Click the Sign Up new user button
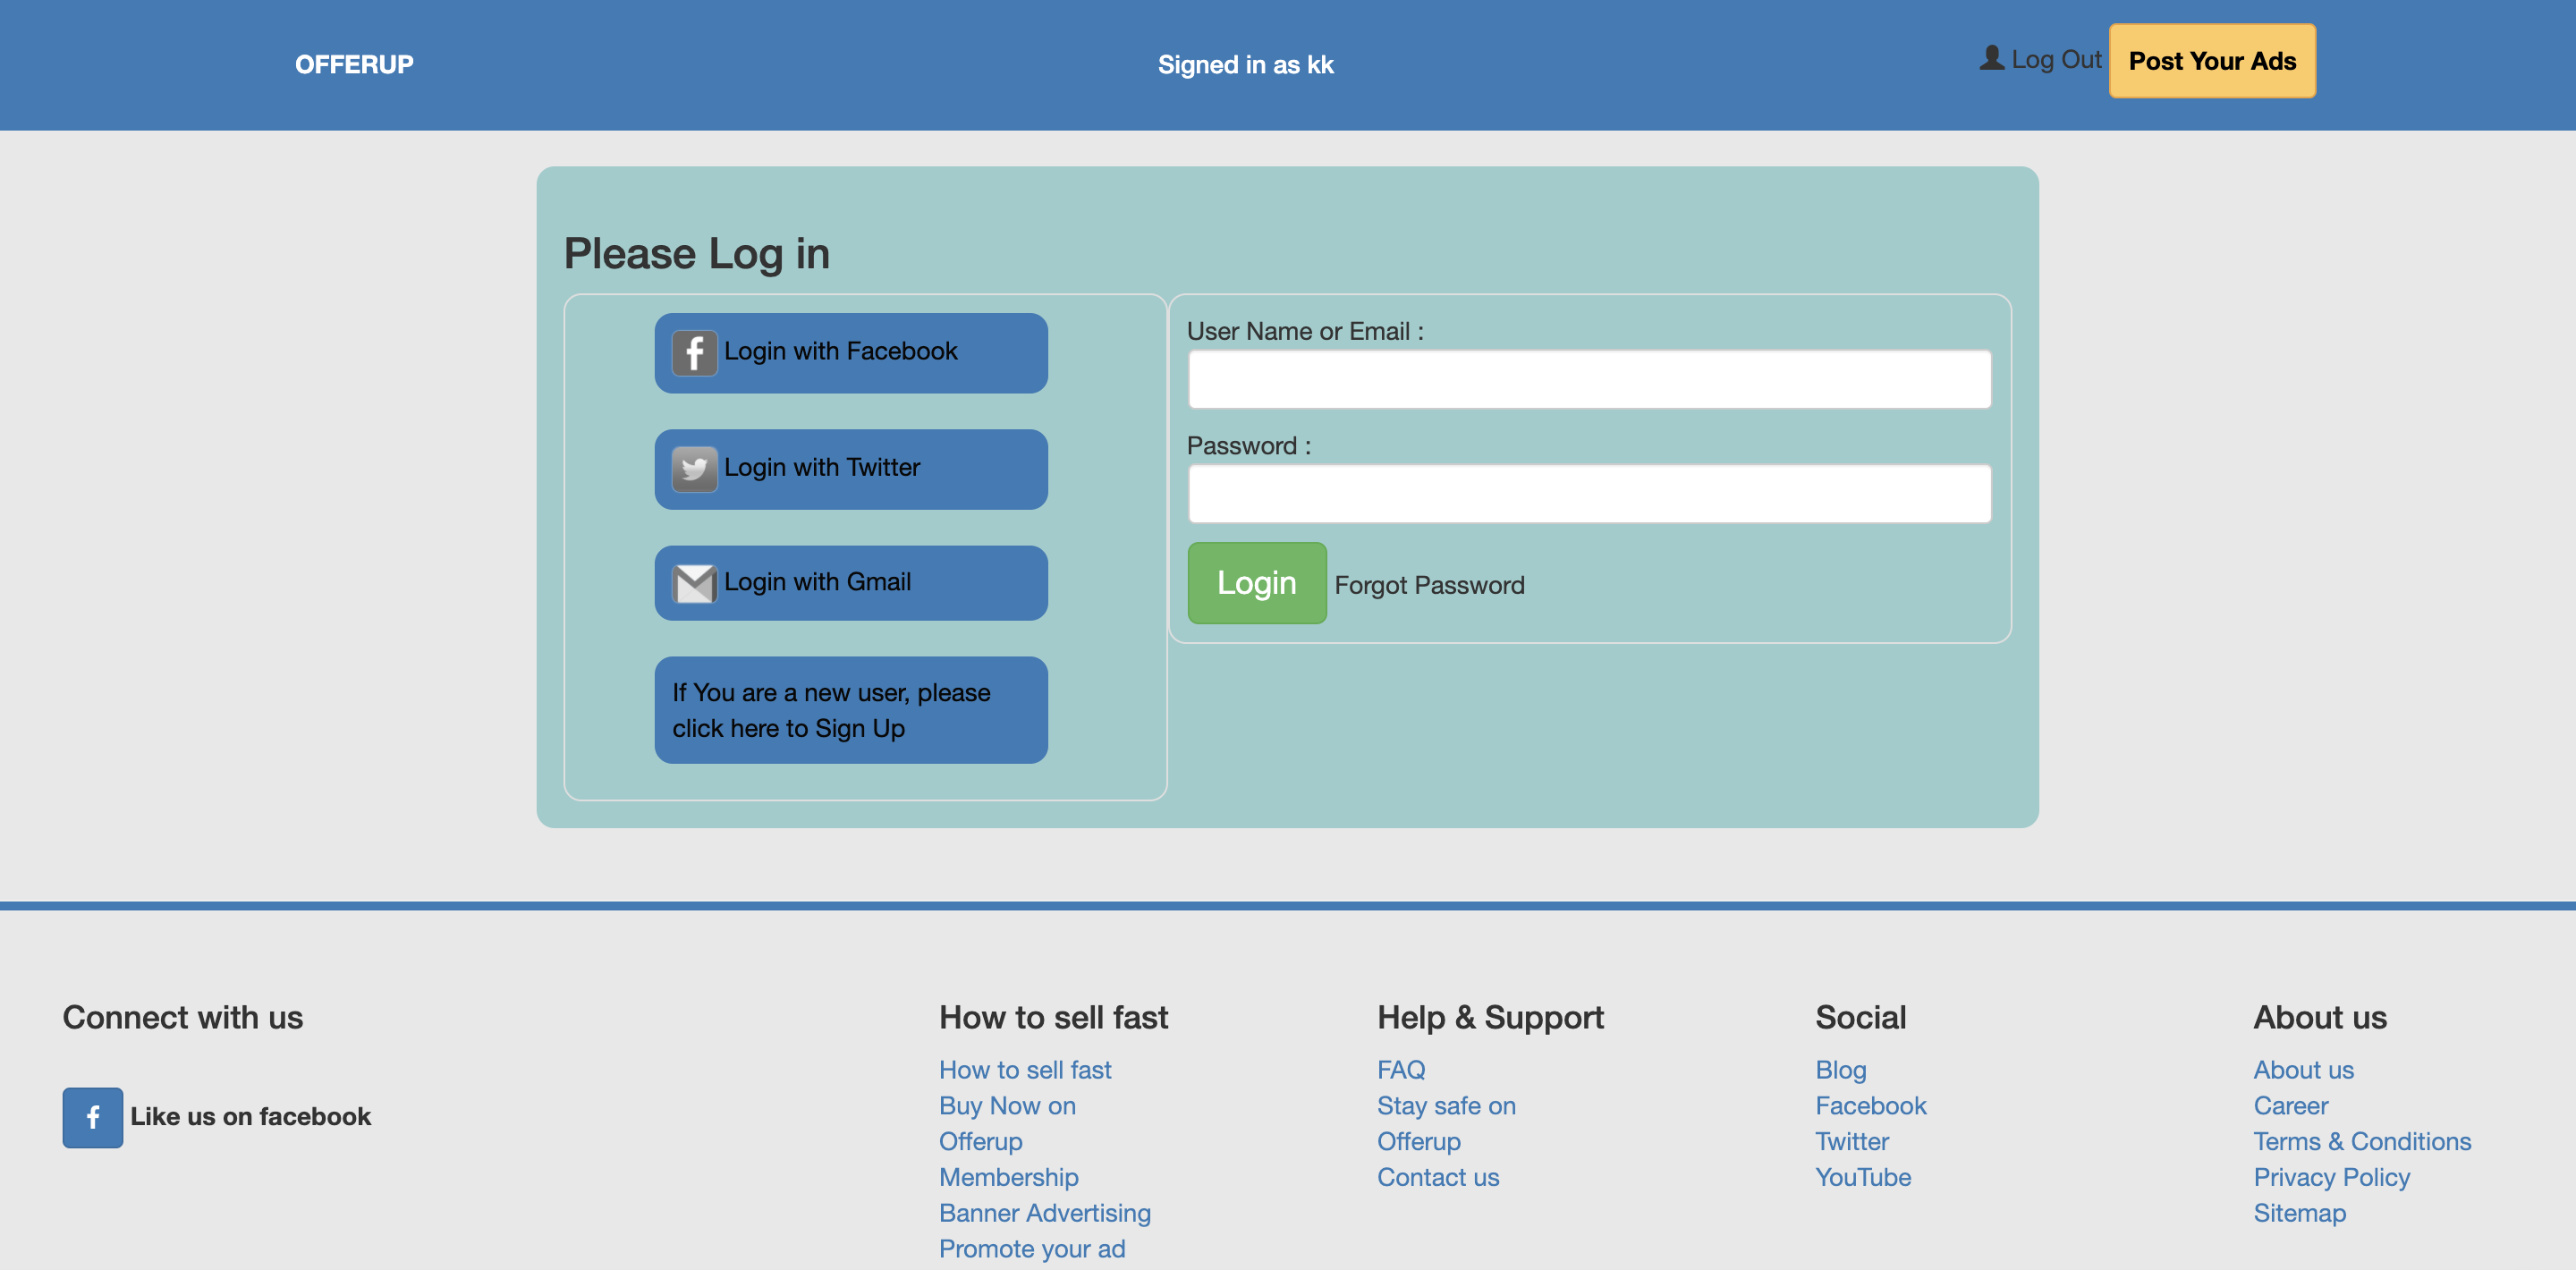 click(850, 710)
